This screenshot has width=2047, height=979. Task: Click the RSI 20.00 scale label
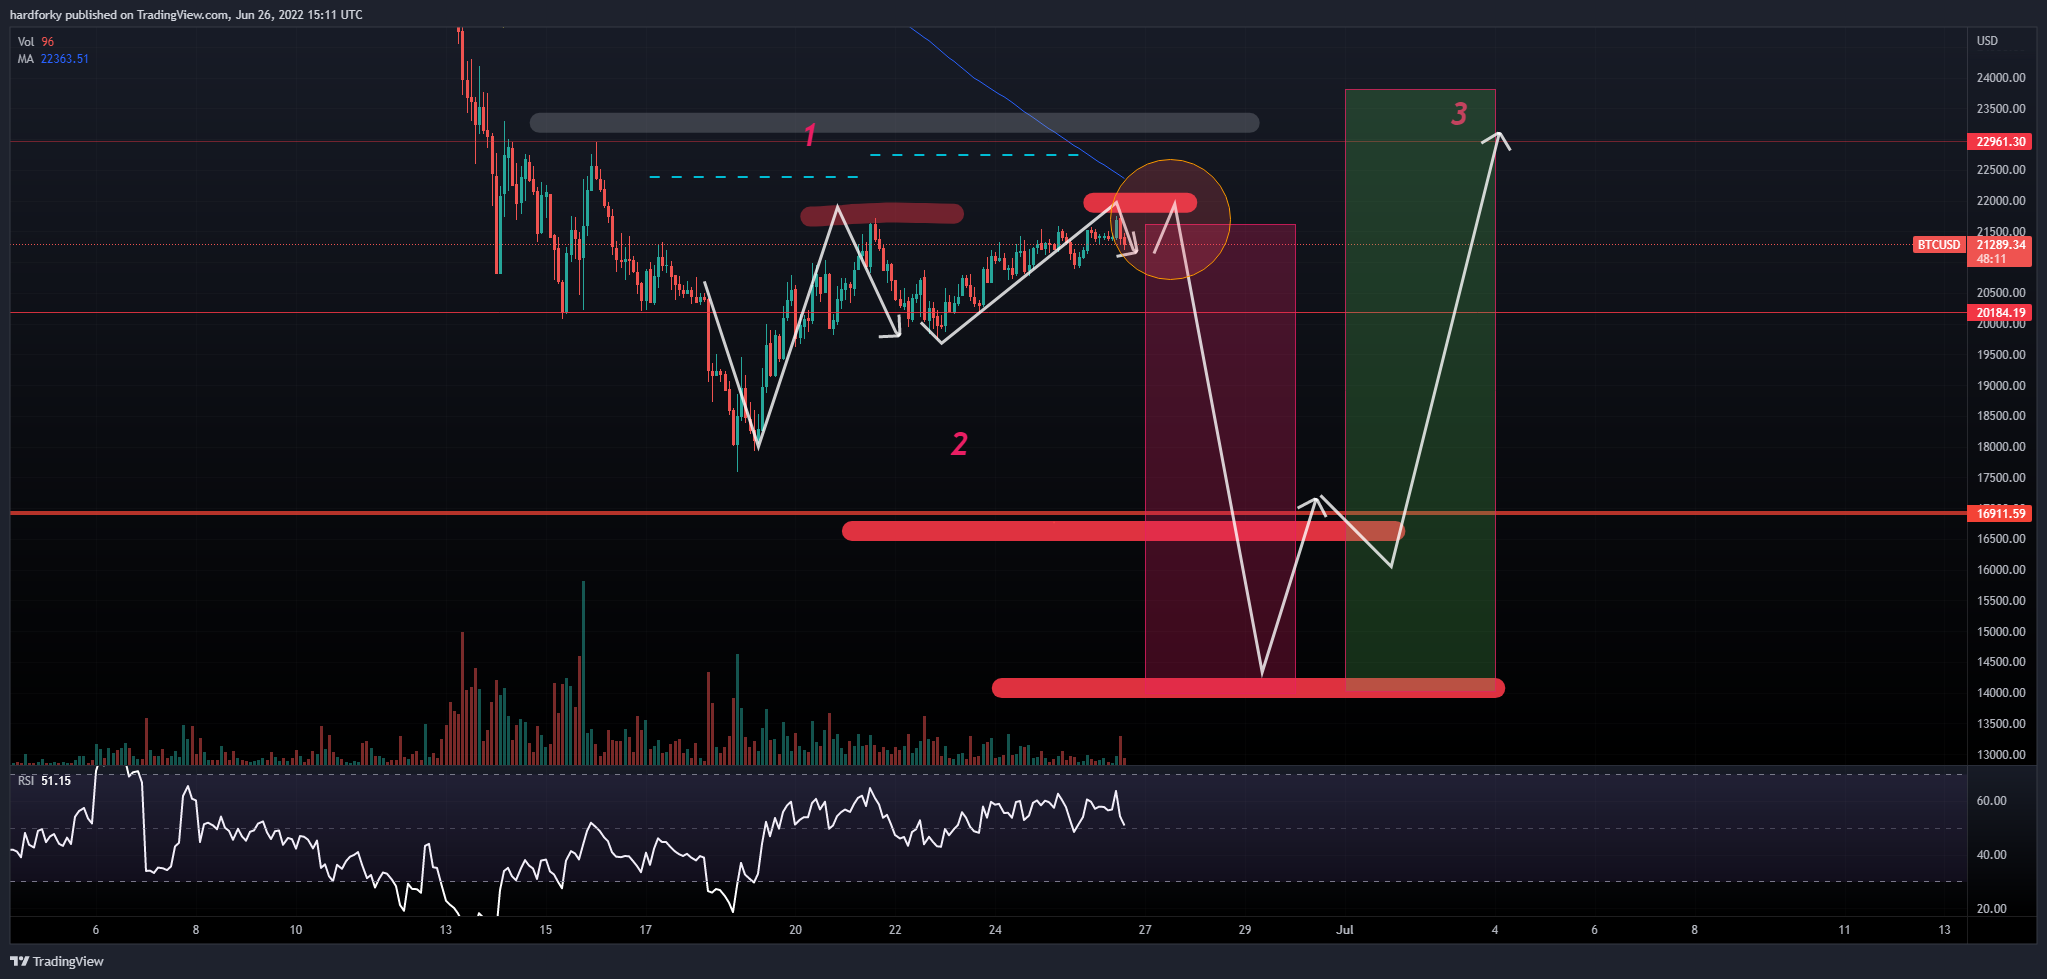pyautogui.click(x=1991, y=909)
